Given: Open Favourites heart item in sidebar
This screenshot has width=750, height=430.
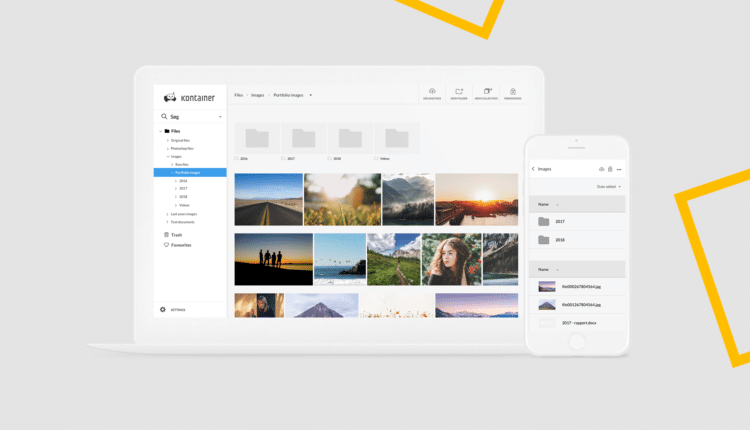Looking at the screenshot, I should [180, 245].
